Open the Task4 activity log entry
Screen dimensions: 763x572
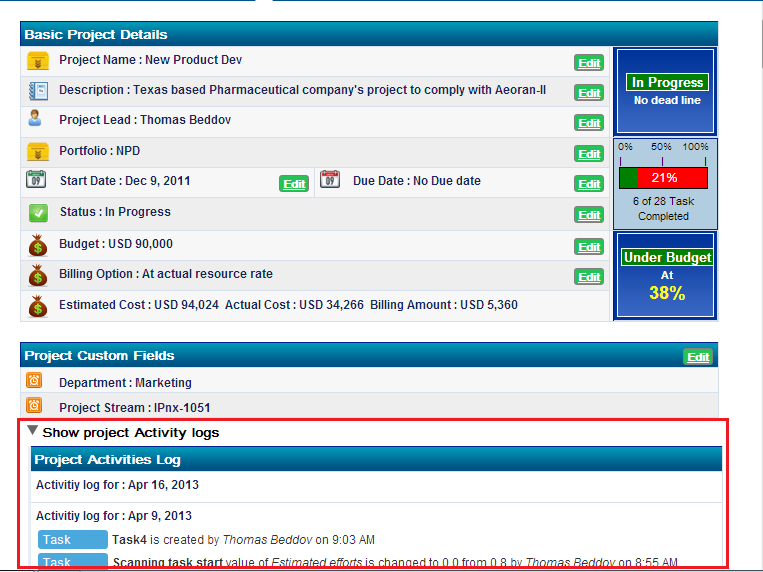coord(129,540)
